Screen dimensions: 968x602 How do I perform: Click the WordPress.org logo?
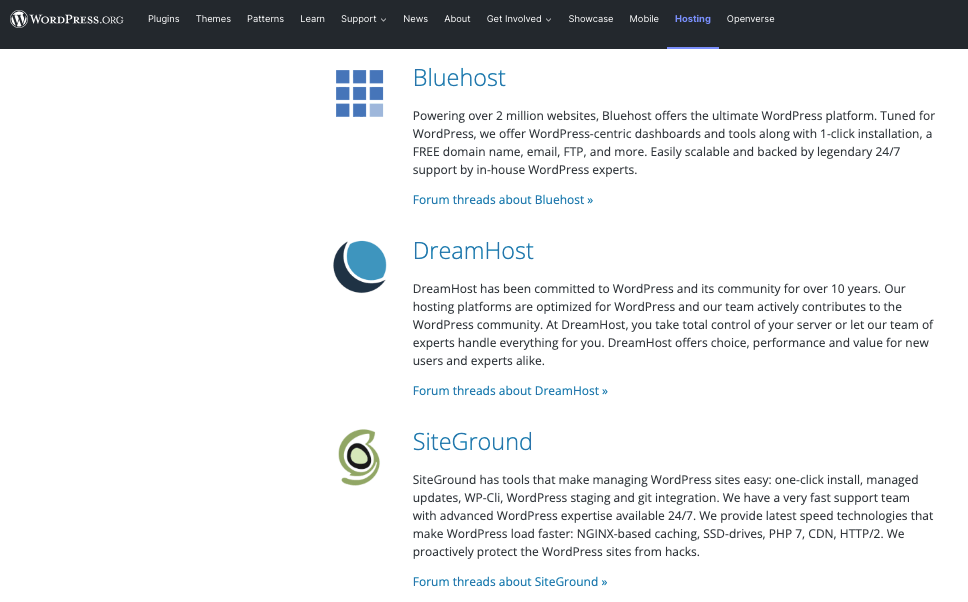[67, 19]
